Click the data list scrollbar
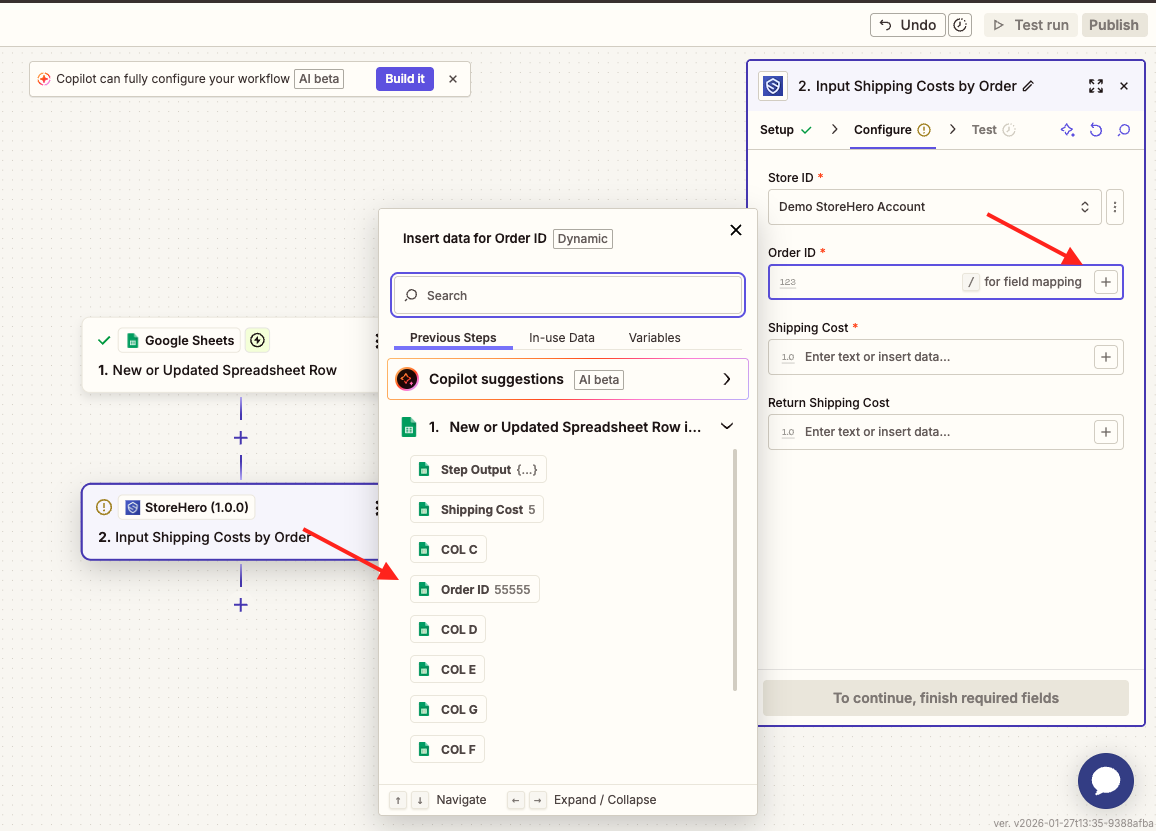The image size is (1156, 831). pyautogui.click(x=735, y=570)
